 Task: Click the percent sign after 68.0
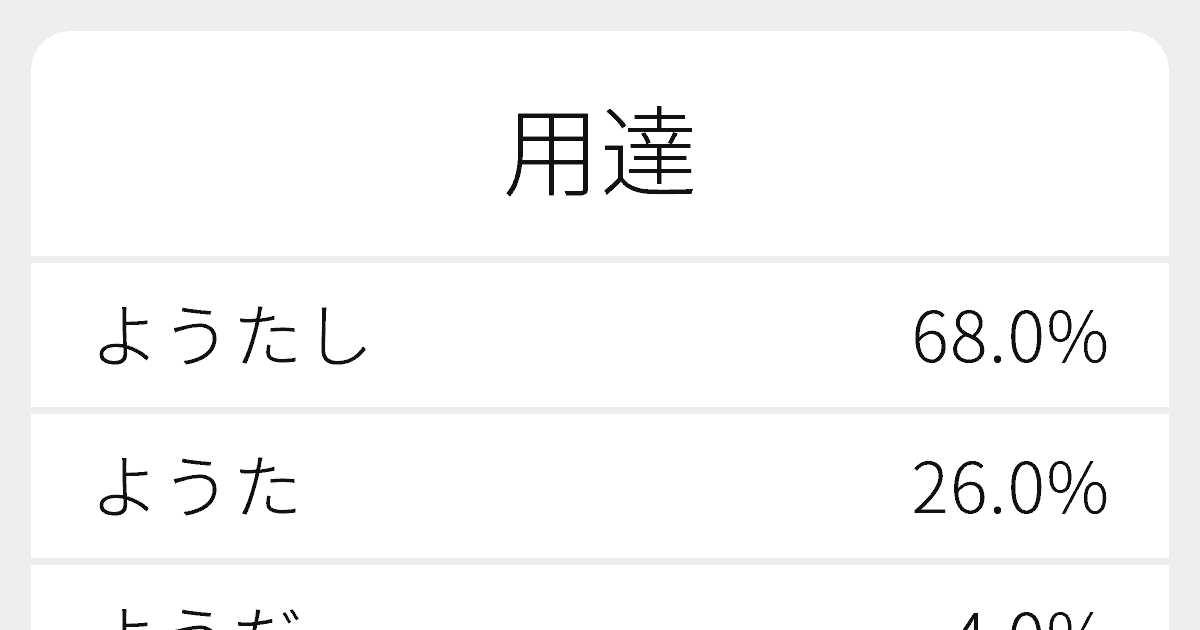pyautogui.click(x=1078, y=338)
